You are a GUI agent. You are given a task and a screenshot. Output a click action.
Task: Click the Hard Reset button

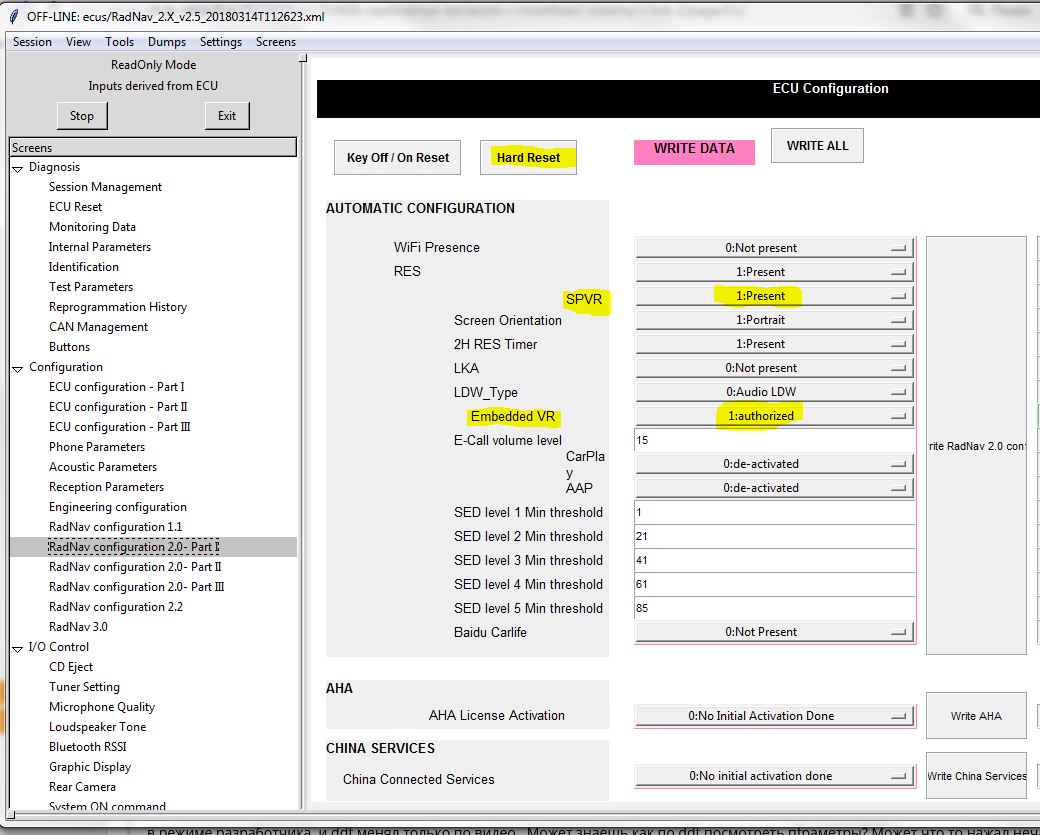pyautogui.click(x=528, y=158)
